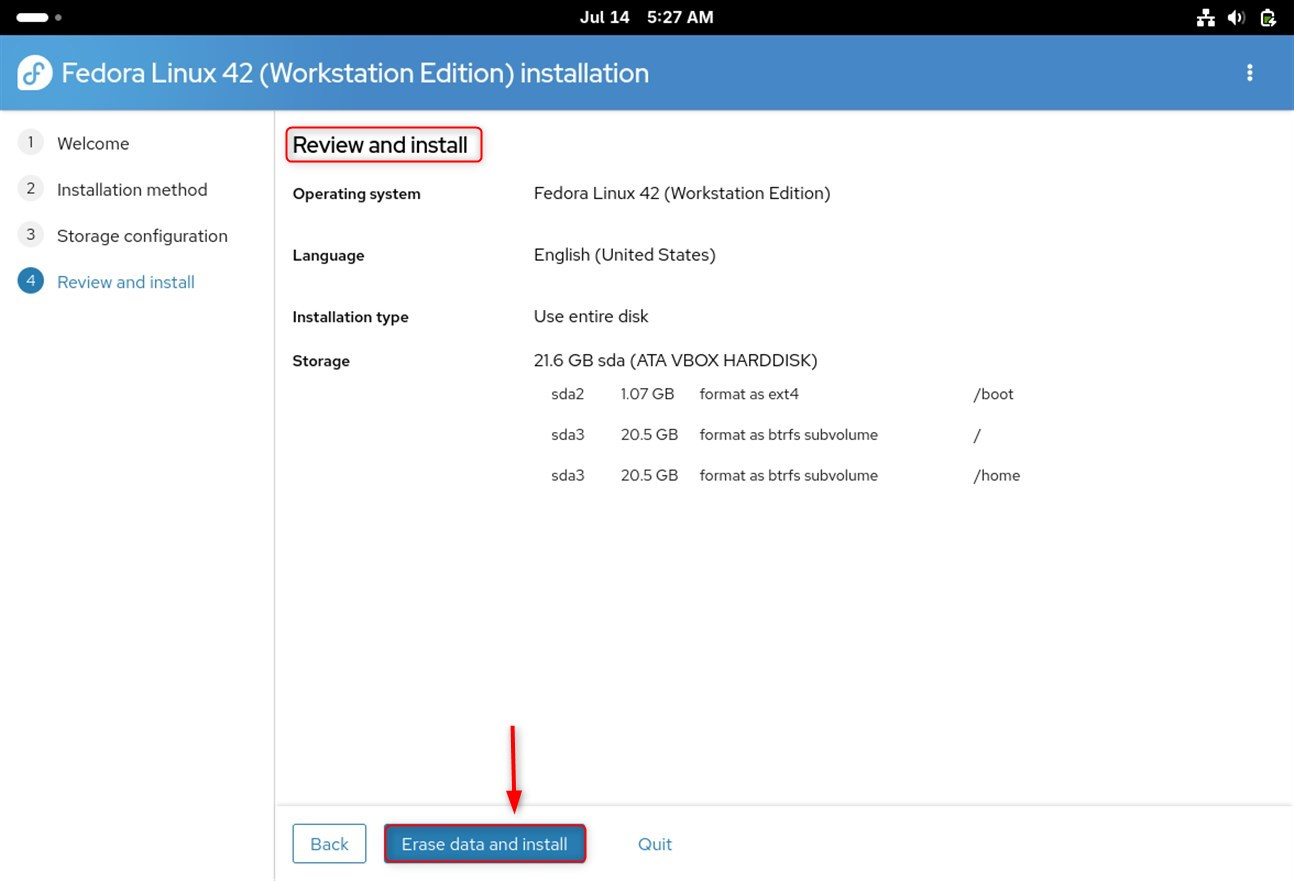The image size is (1294, 881).
Task: Click the installation title in header
Action: pyautogui.click(x=355, y=73)
